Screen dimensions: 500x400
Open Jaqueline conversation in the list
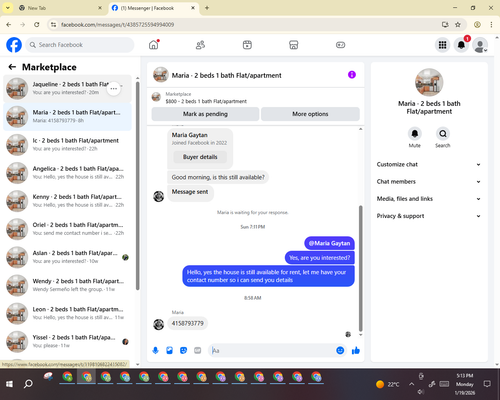(x=67, y=89)
